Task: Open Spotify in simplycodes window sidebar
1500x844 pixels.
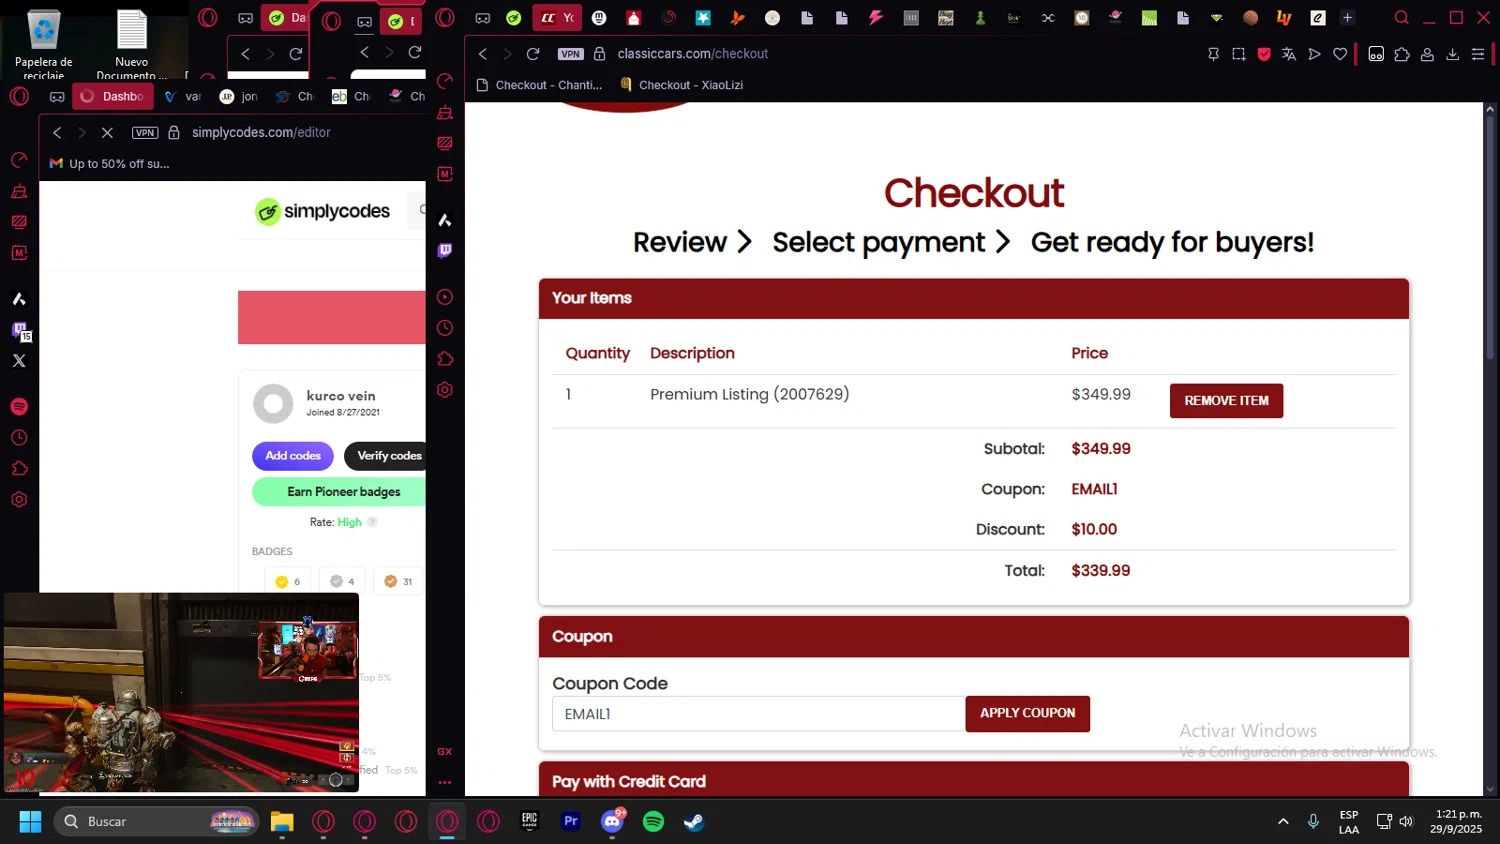Action: [19, 407]
